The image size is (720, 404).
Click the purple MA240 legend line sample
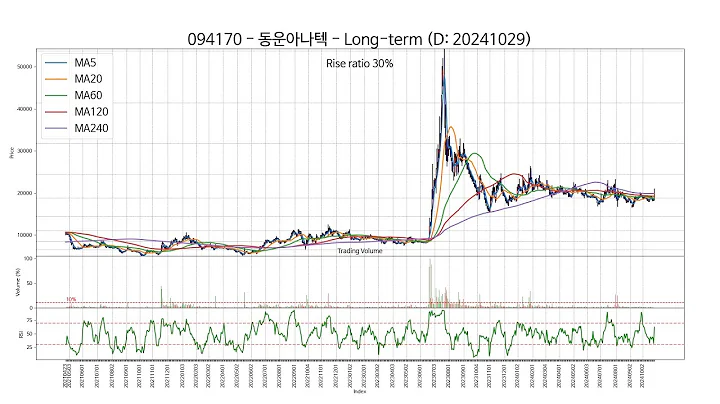point(56,129)
